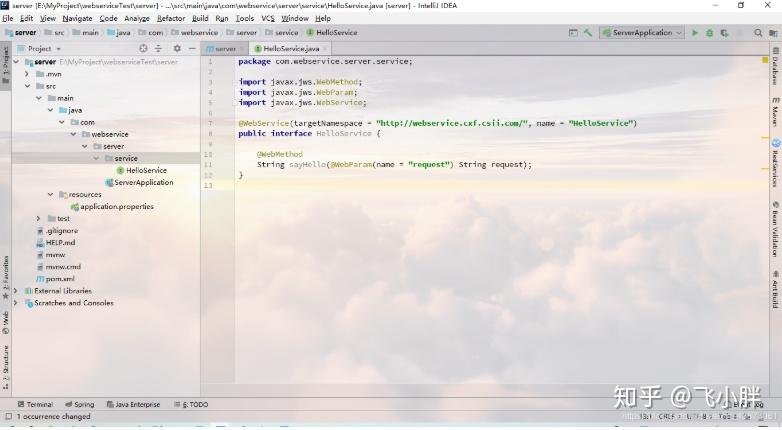Hide the Project tool window
The image size is (782, 430).
click(x=192, y=48)
